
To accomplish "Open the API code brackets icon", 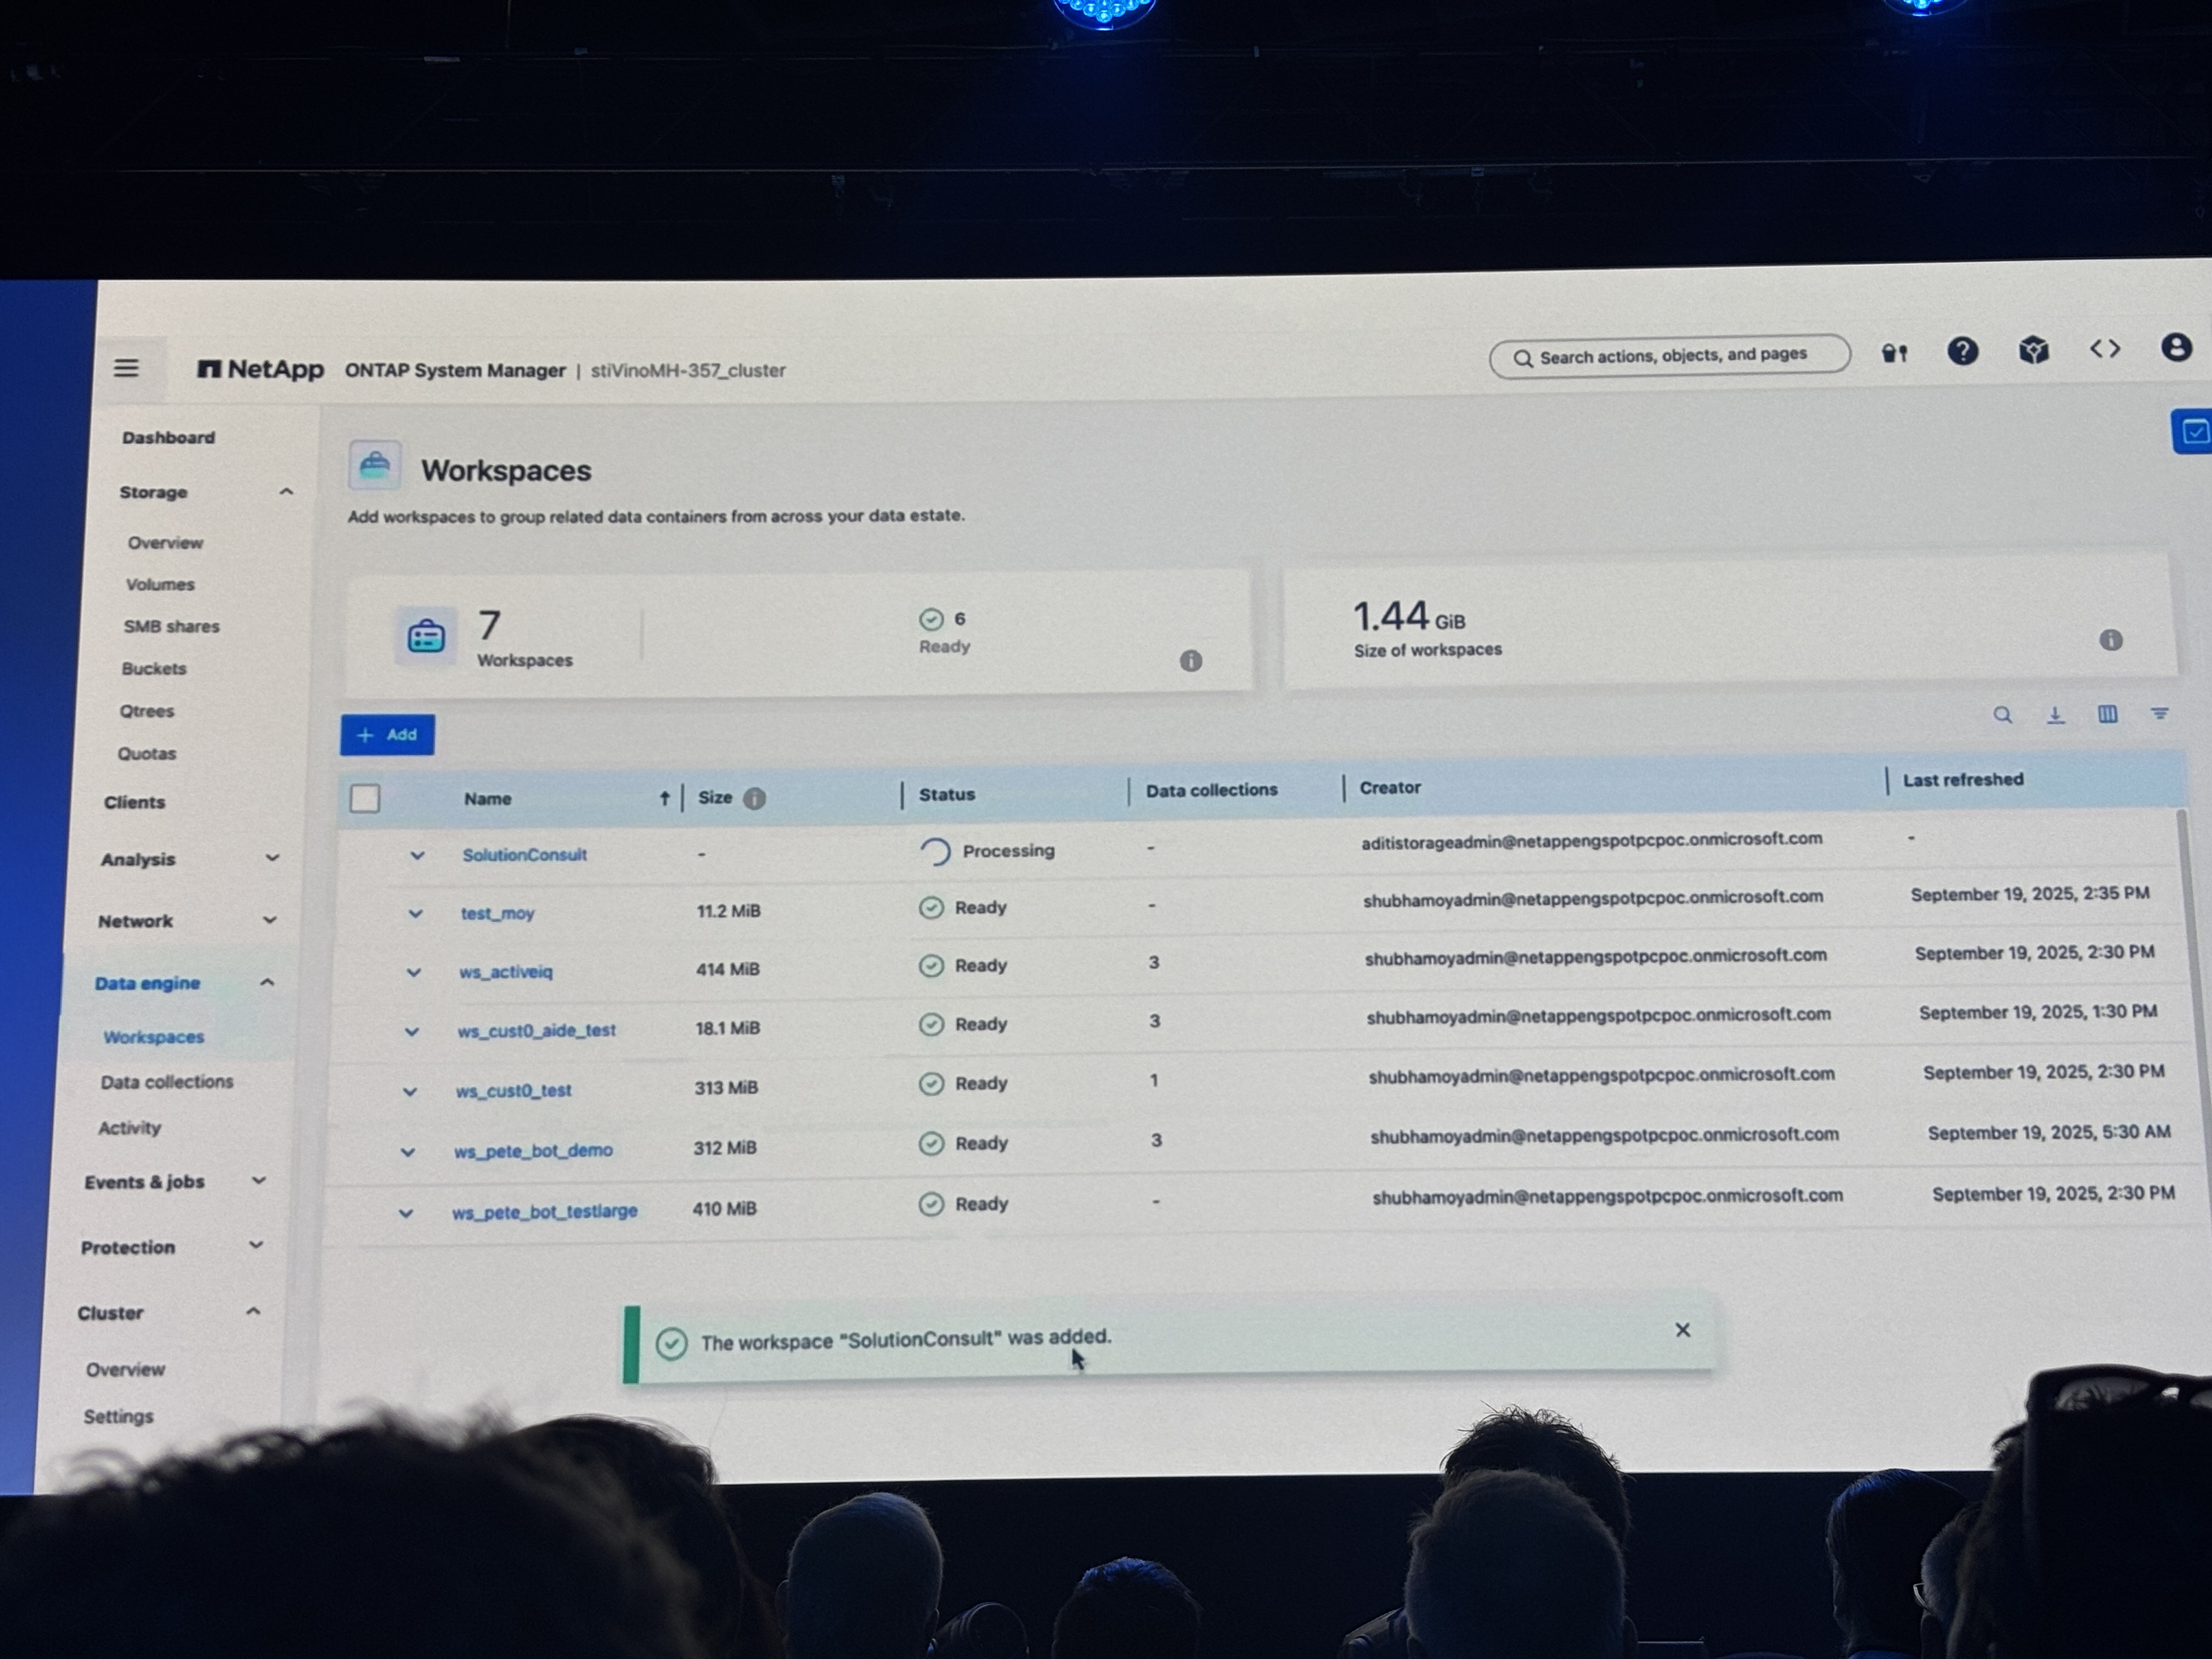I will click(2104, 349).
